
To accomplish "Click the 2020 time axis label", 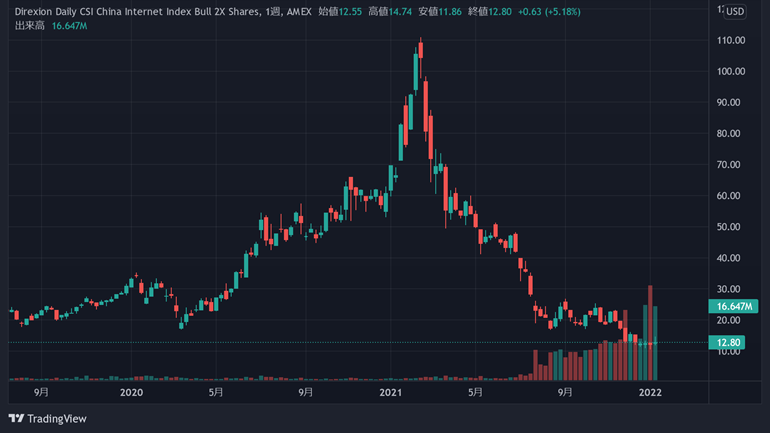I will point(131,392).
